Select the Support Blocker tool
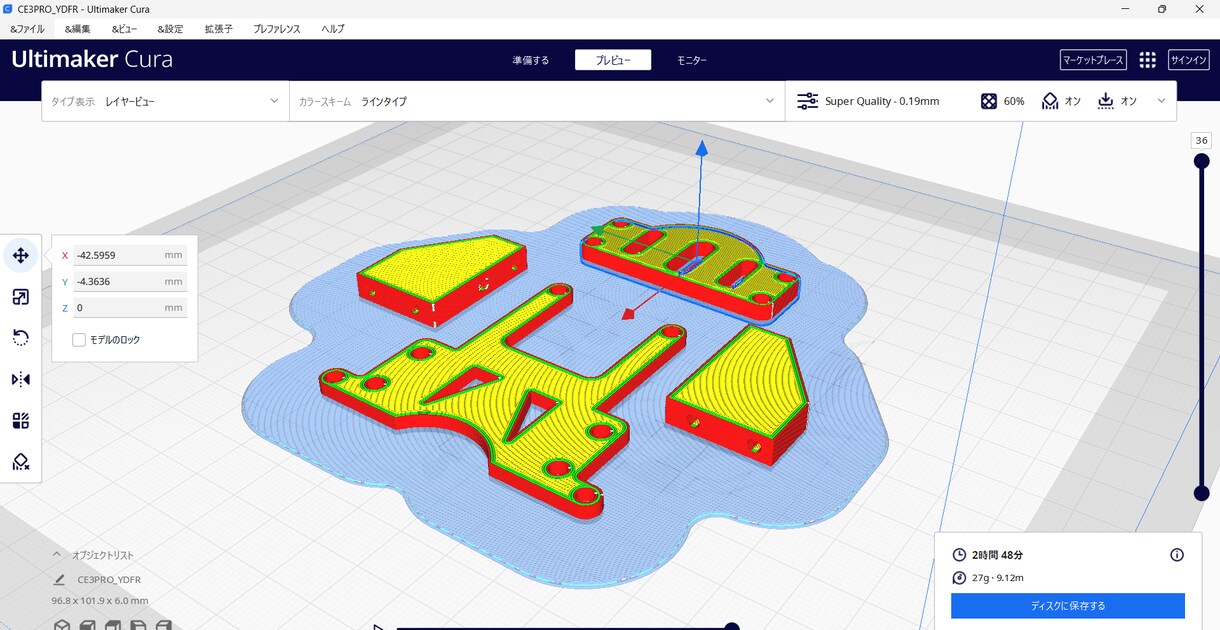The width and height of the screenshot is (1220, 630). pos(20,461)
